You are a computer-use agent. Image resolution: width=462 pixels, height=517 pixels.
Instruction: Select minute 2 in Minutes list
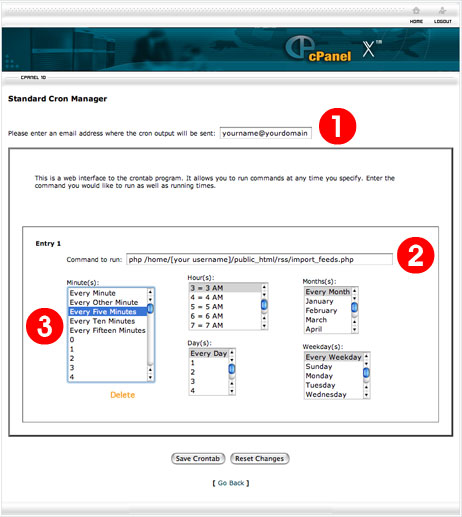pos(108,358)
